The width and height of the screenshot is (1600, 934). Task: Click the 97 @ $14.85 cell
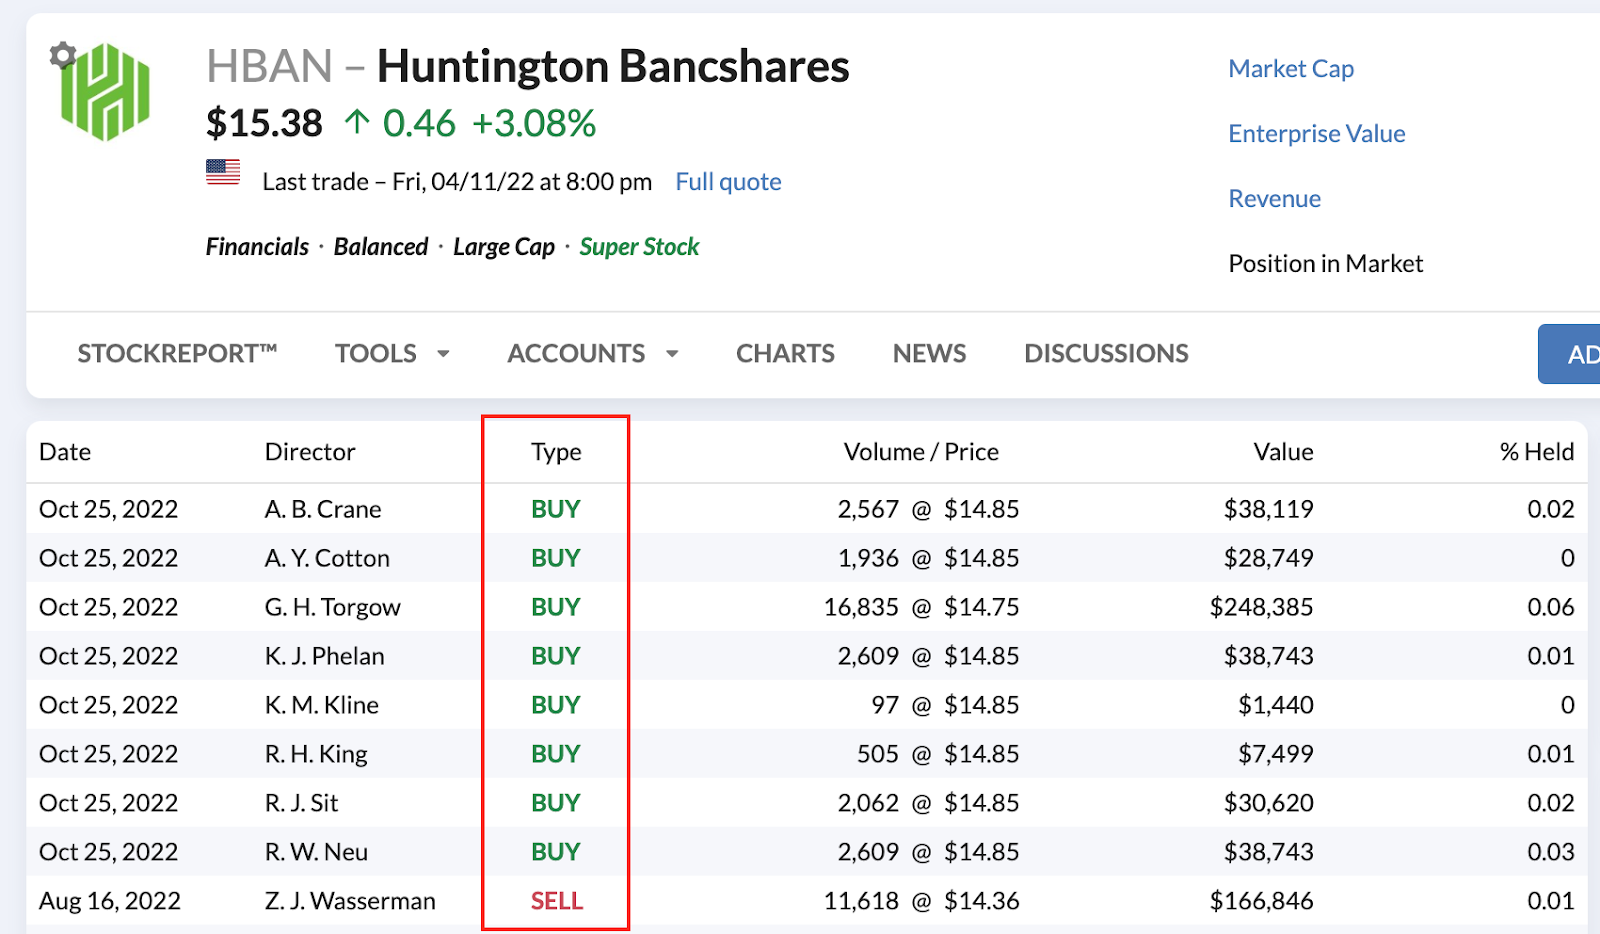coord(945,706)
